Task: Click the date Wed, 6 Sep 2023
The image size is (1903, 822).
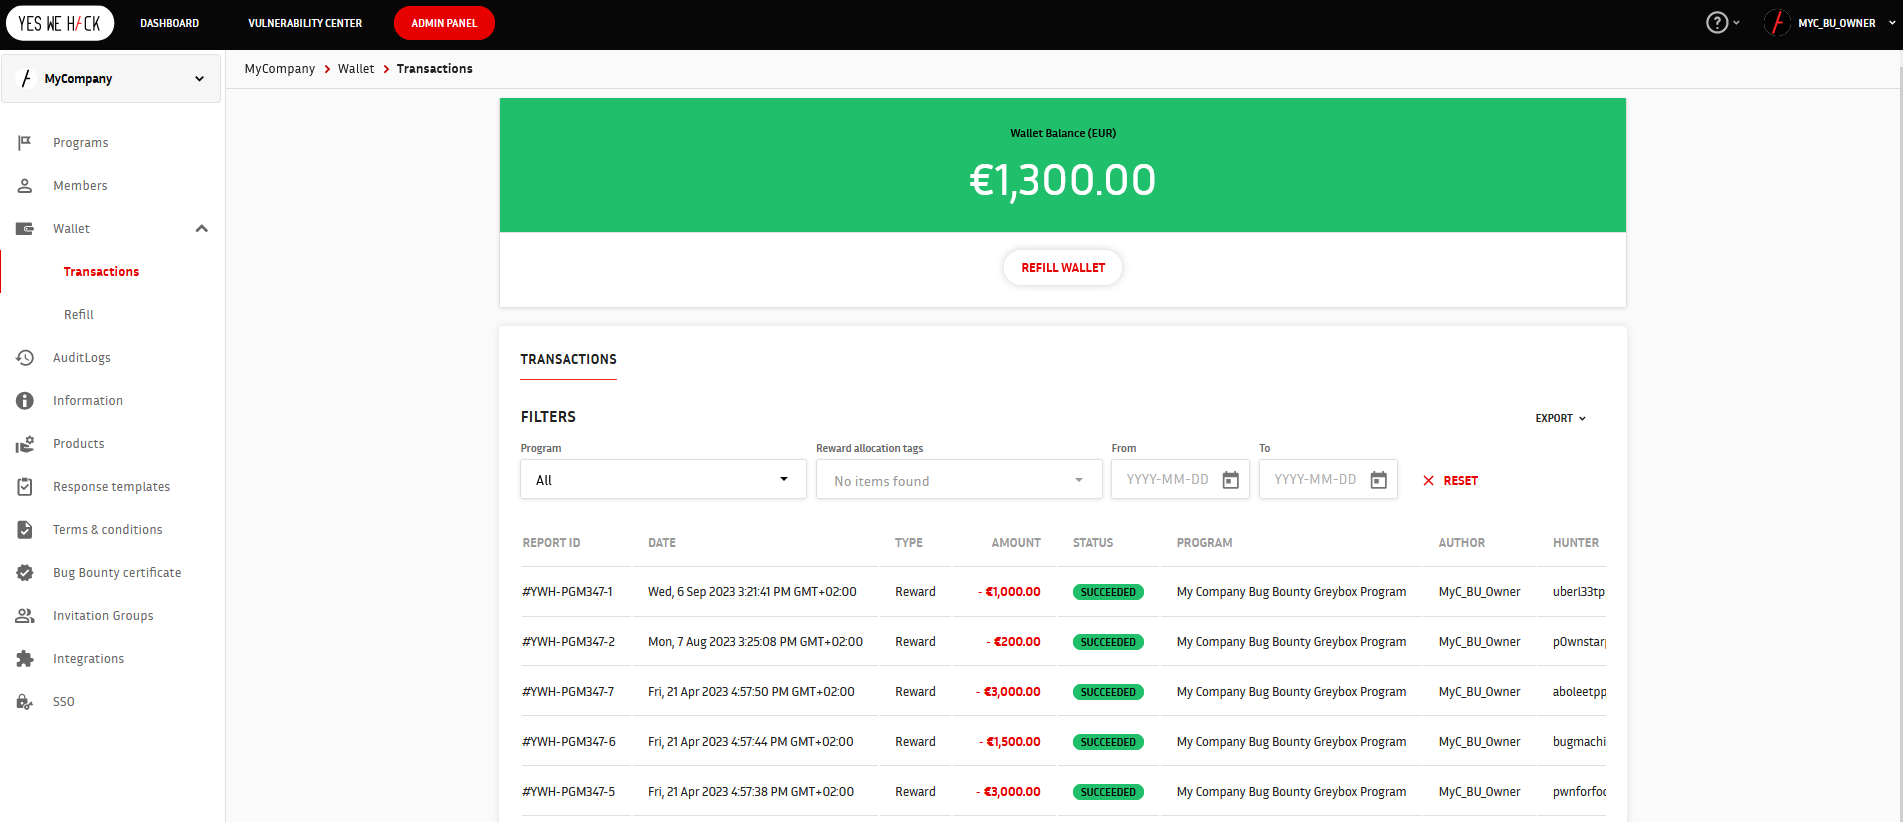Action: (x=752, y=592)
